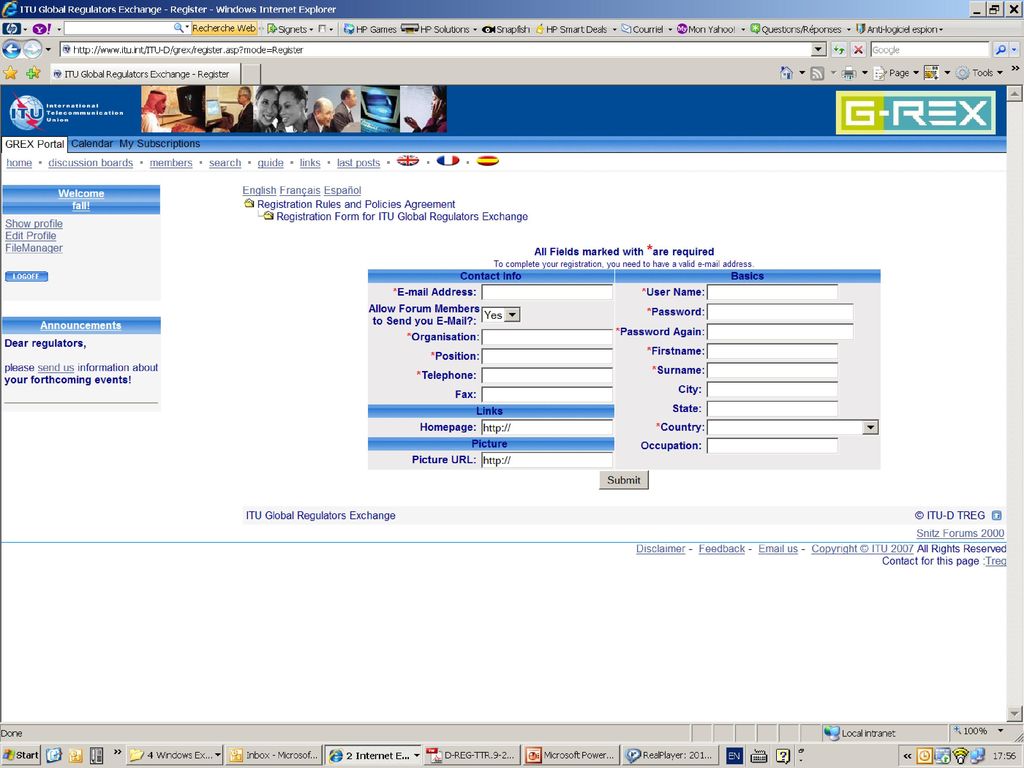Open the discussion boards nav link
The height and width of the screenshot is (768, 1024).
coord(90,163)
